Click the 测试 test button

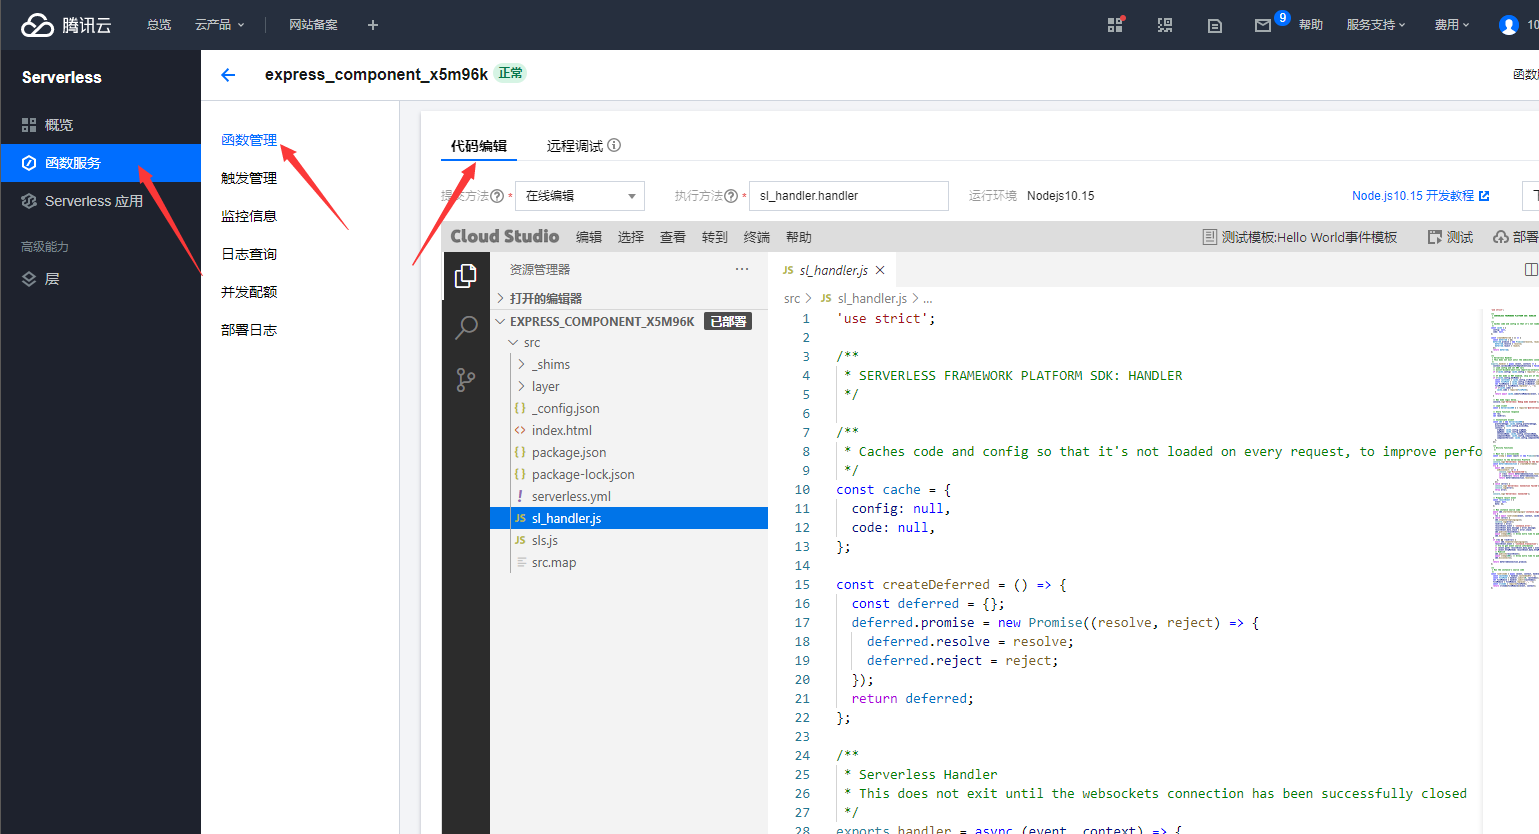click(1451, 237)
